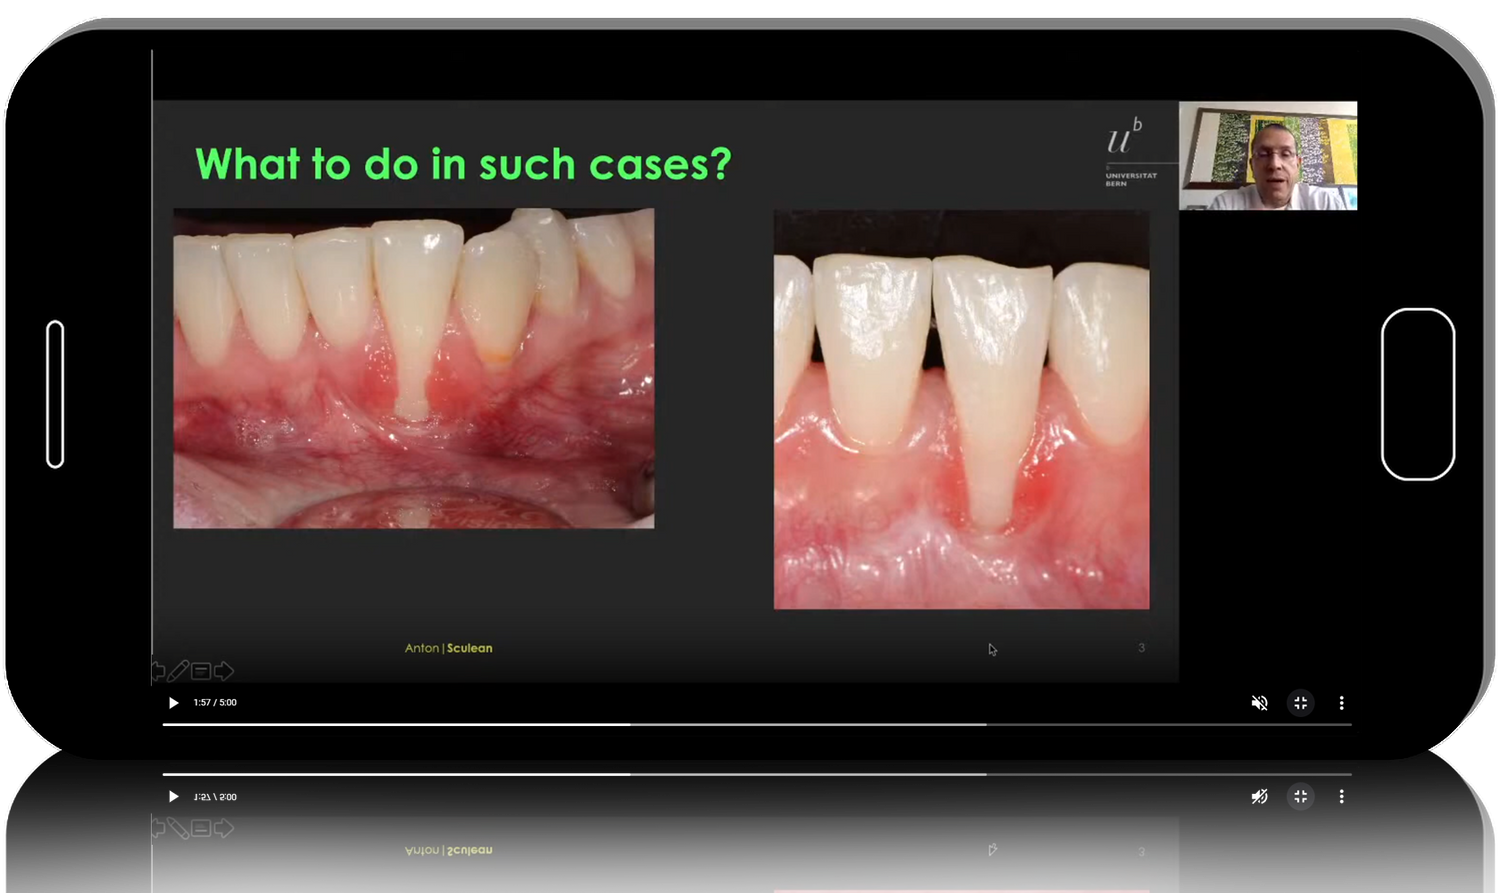
Task: Click the 1:57 / 5:00 time display
Action: tap(215, 703)
